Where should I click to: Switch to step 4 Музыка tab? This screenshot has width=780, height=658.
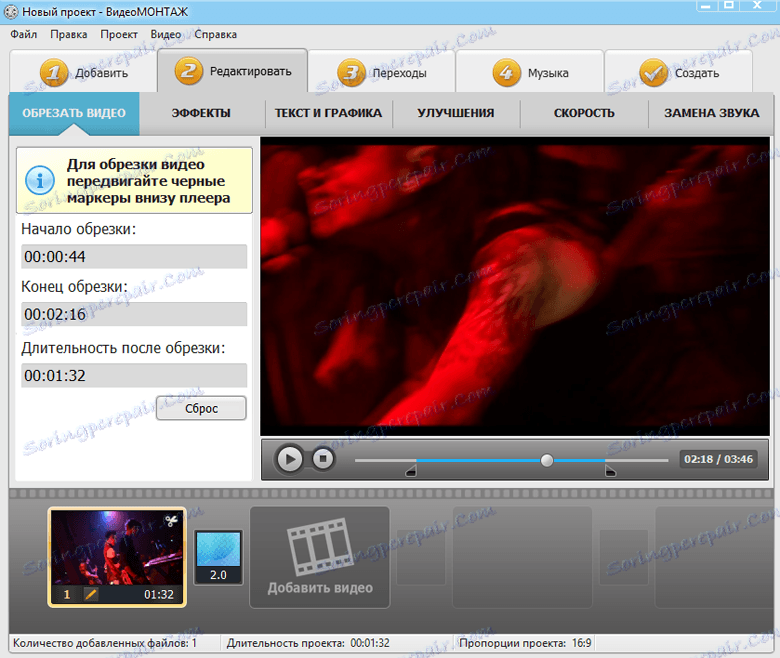(530, 72)
